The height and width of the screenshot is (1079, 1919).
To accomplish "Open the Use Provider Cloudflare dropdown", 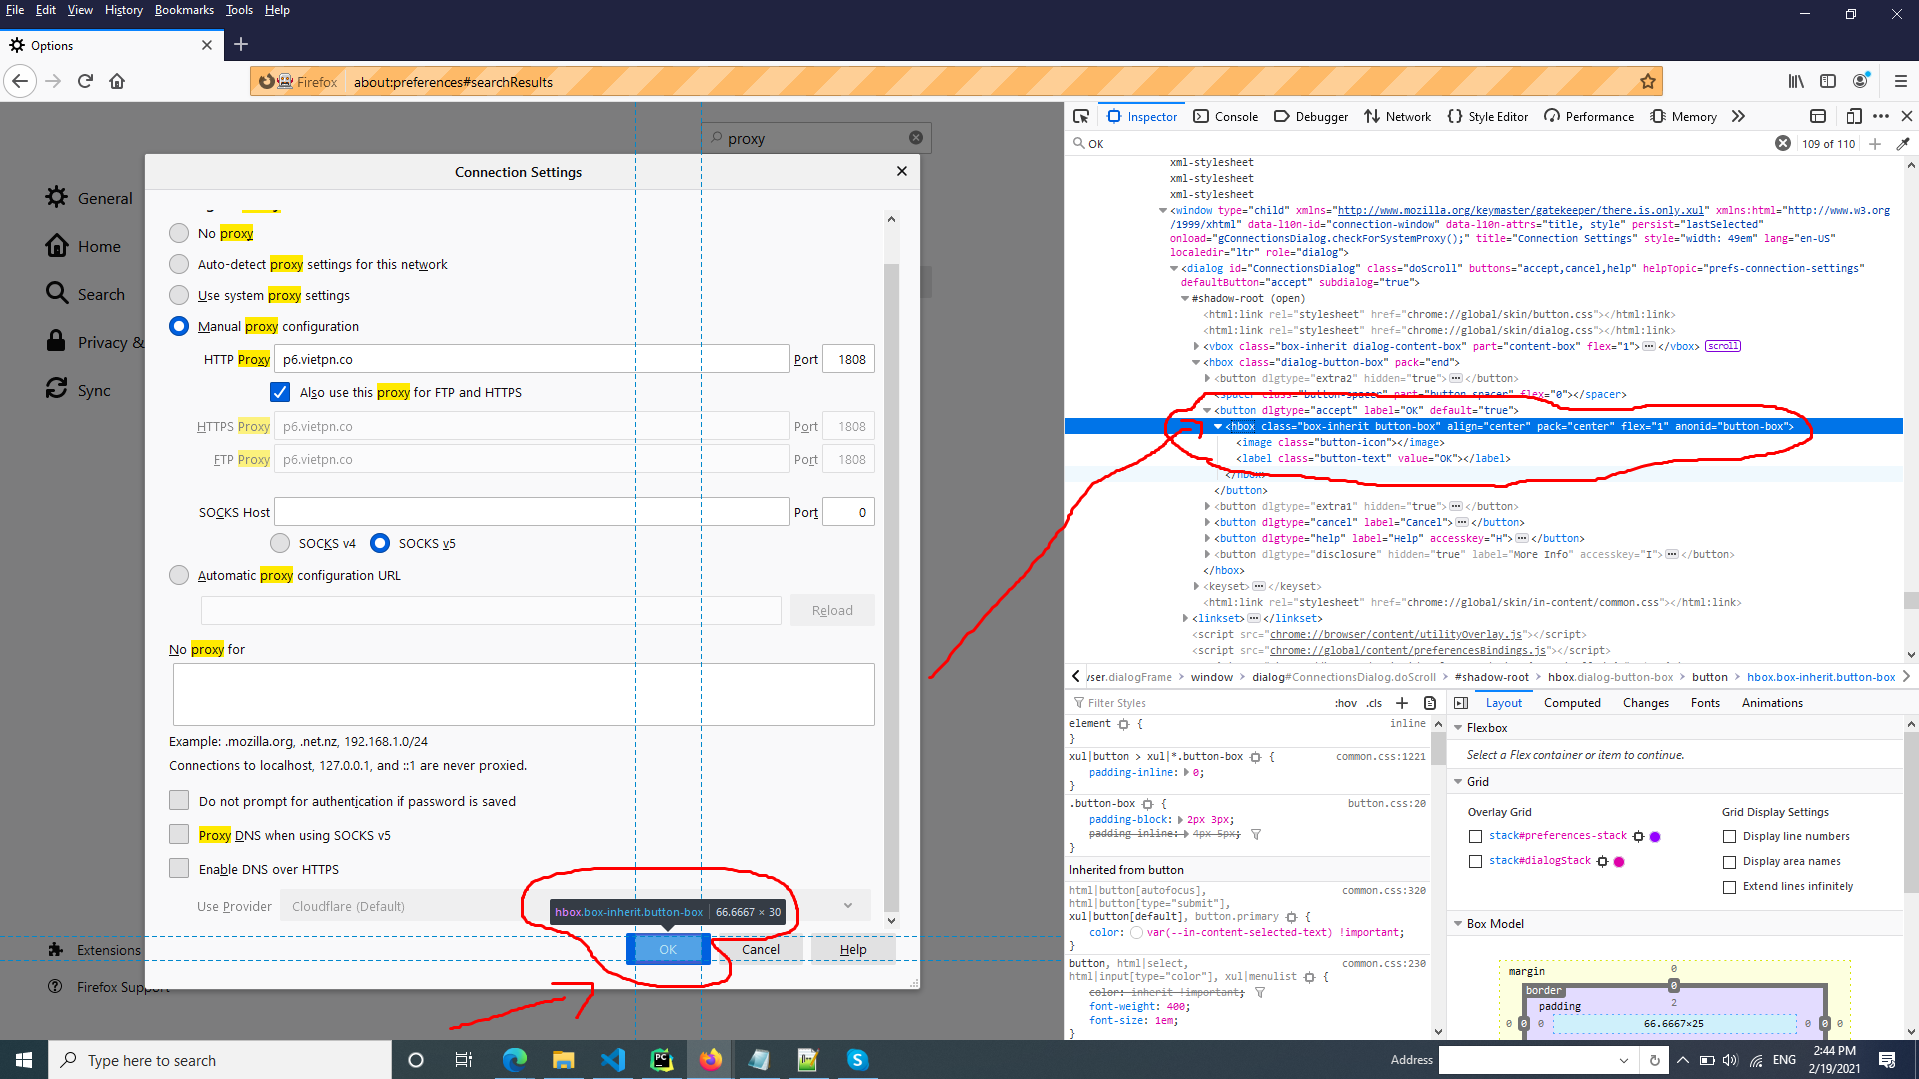I will pyautogui.click(x=575, y=906).
